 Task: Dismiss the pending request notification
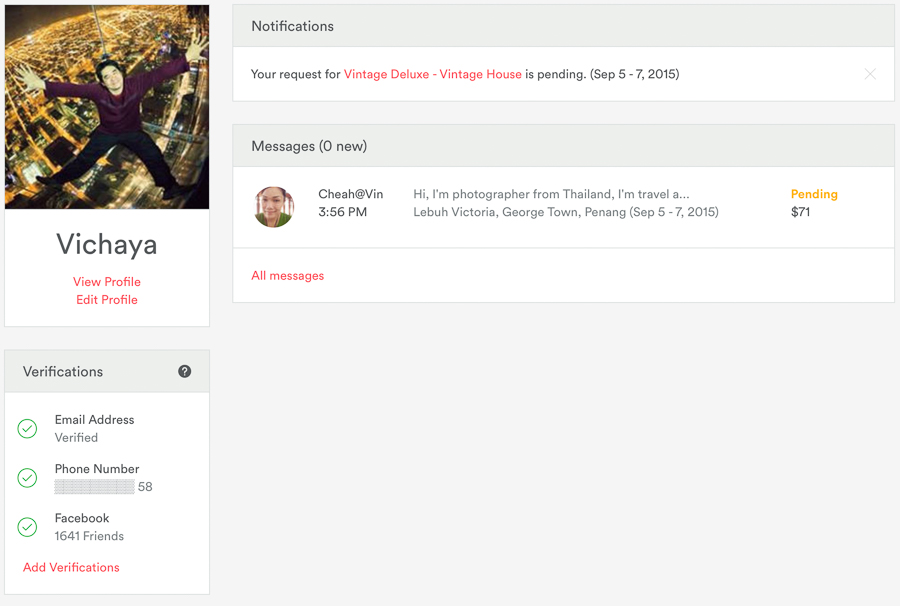(870, 74)
